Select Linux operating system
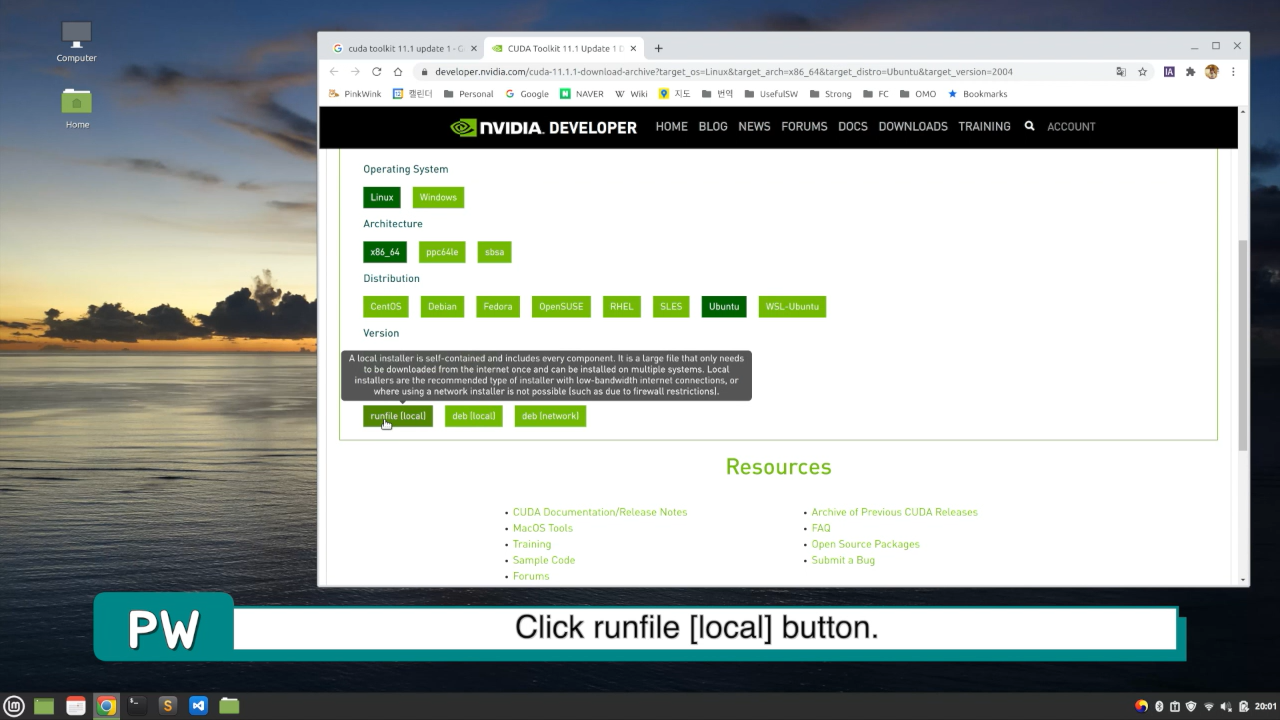Screen dimensions: 1280x720 [382, 197]
